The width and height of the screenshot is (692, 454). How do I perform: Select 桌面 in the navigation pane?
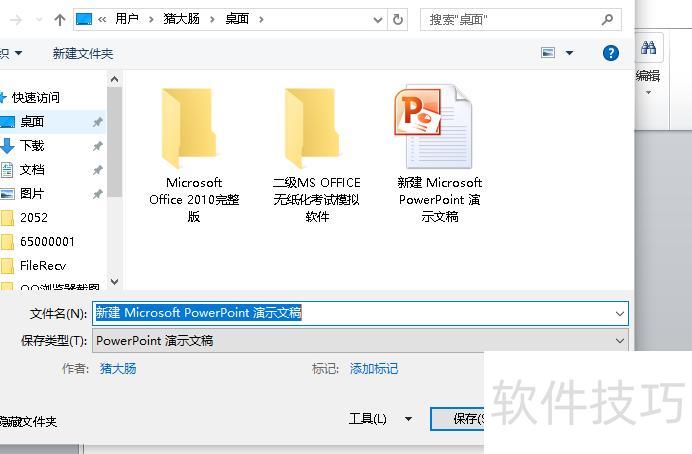point(32,121)
